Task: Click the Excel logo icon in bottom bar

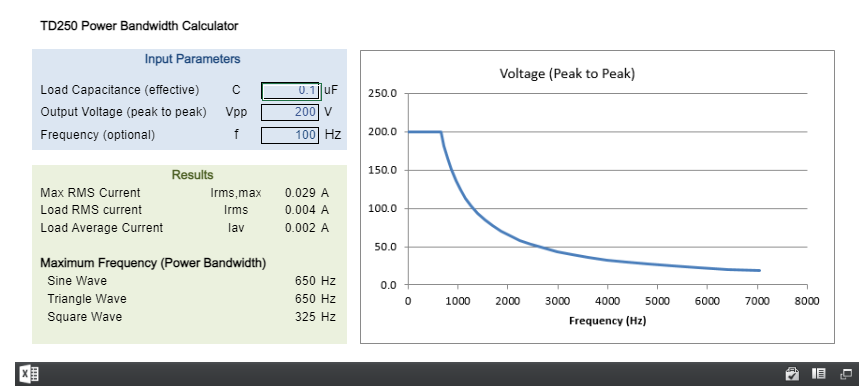Action: coord(29,374)
